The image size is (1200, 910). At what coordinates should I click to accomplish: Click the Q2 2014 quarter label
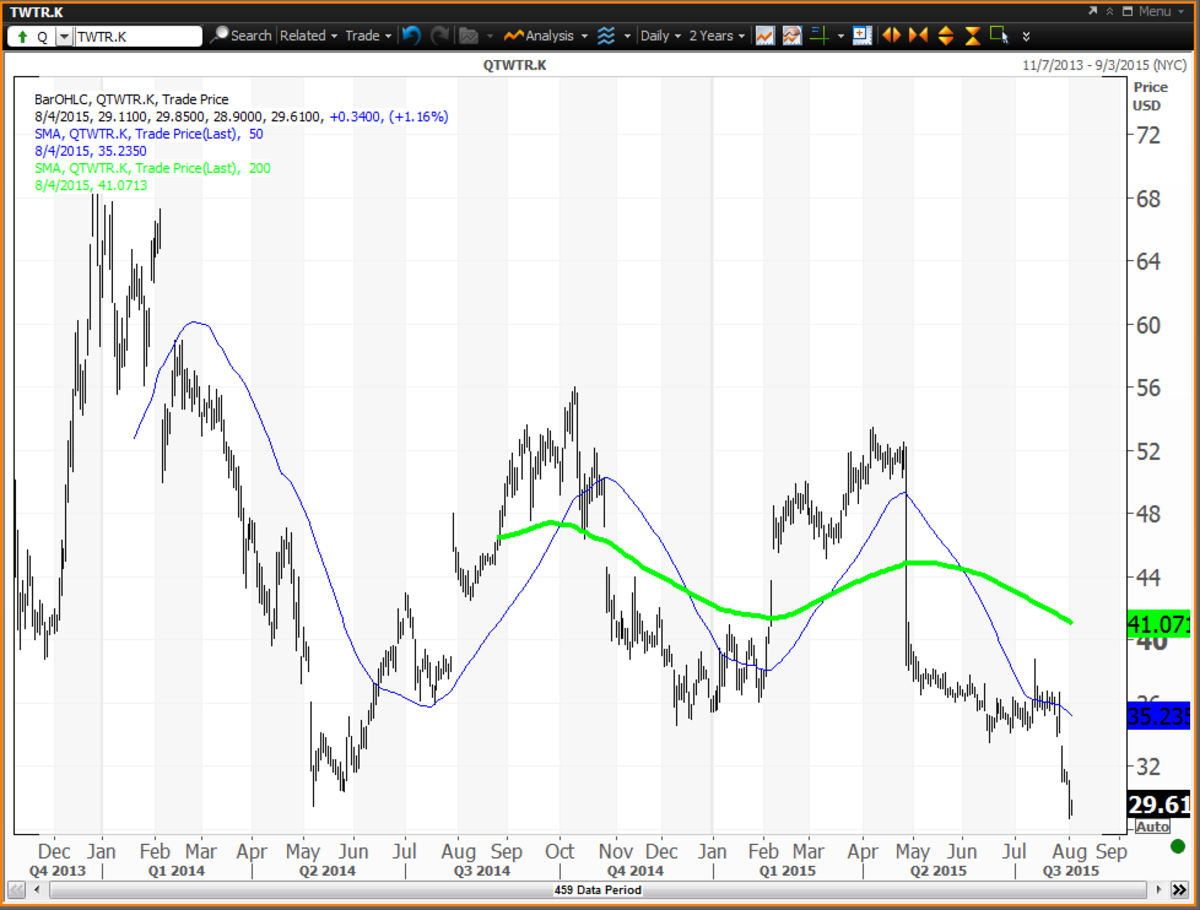pyautogui.click(x=328, y=870)
